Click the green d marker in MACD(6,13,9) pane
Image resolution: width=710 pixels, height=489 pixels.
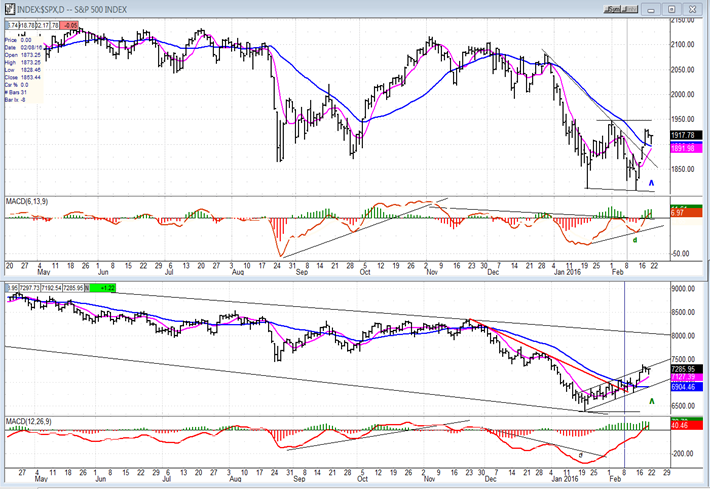pos(635,240)
